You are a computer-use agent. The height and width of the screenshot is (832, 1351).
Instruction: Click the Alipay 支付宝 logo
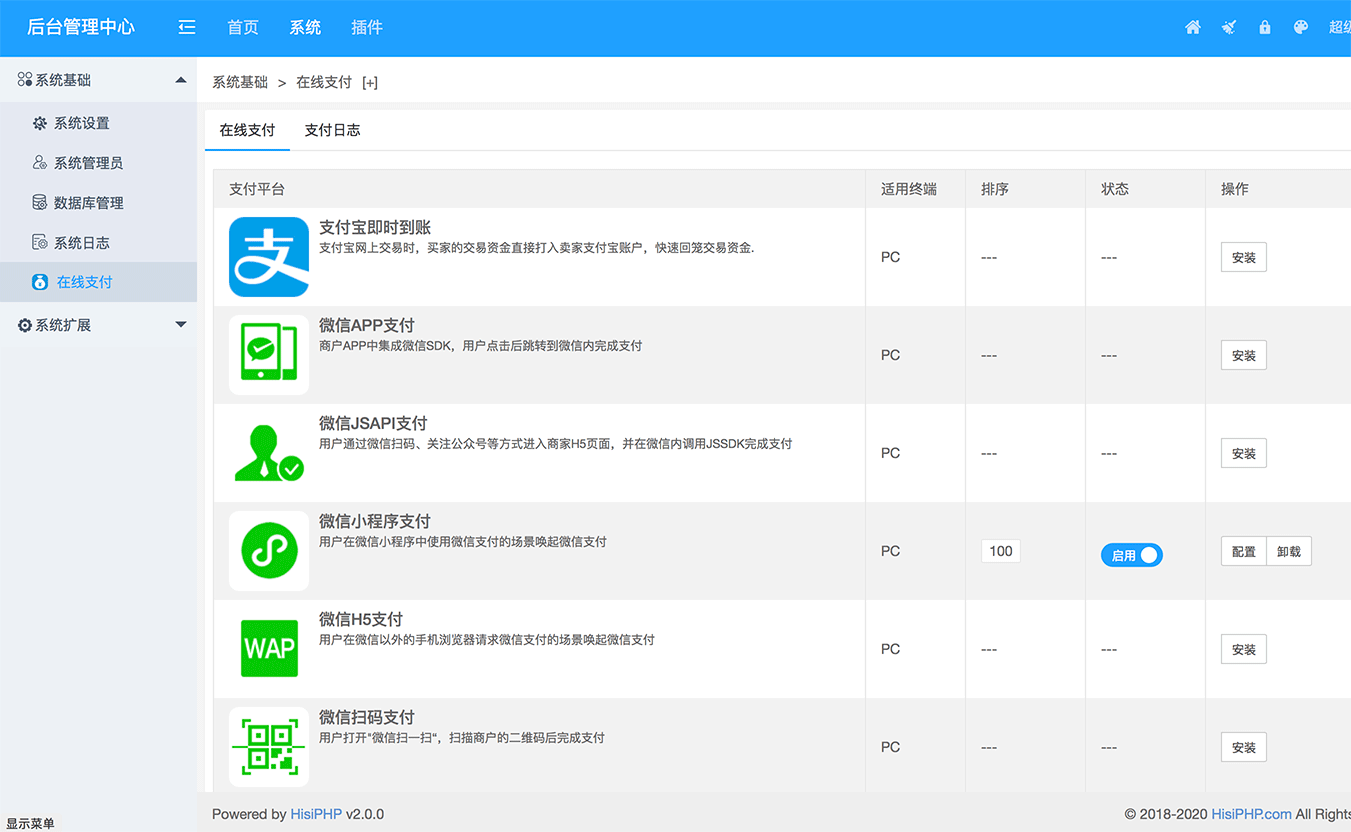269,257
